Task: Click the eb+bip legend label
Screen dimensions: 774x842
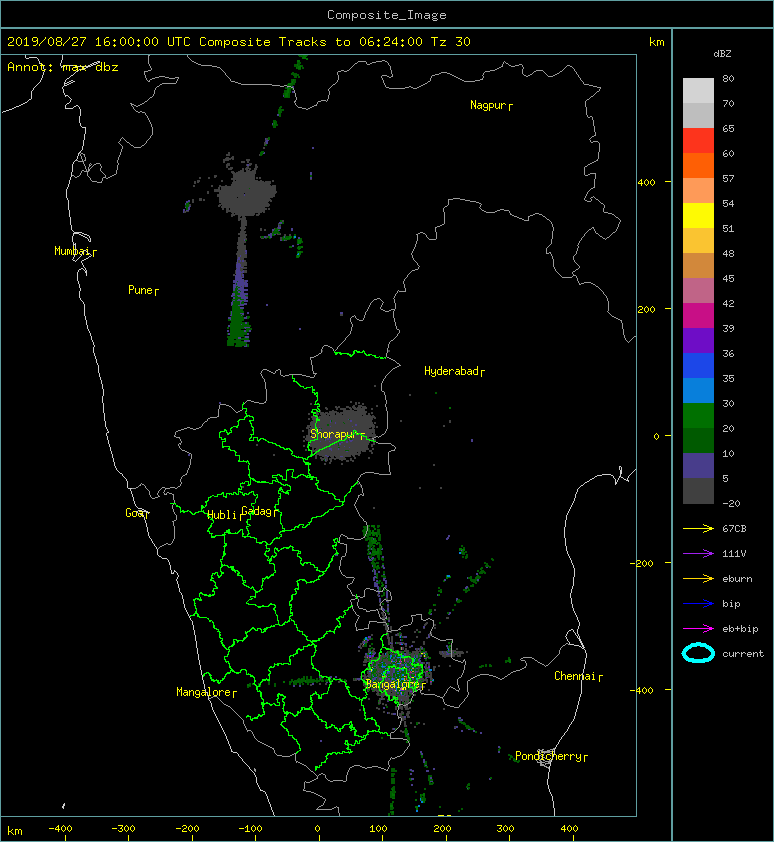Action: [740, 629]
